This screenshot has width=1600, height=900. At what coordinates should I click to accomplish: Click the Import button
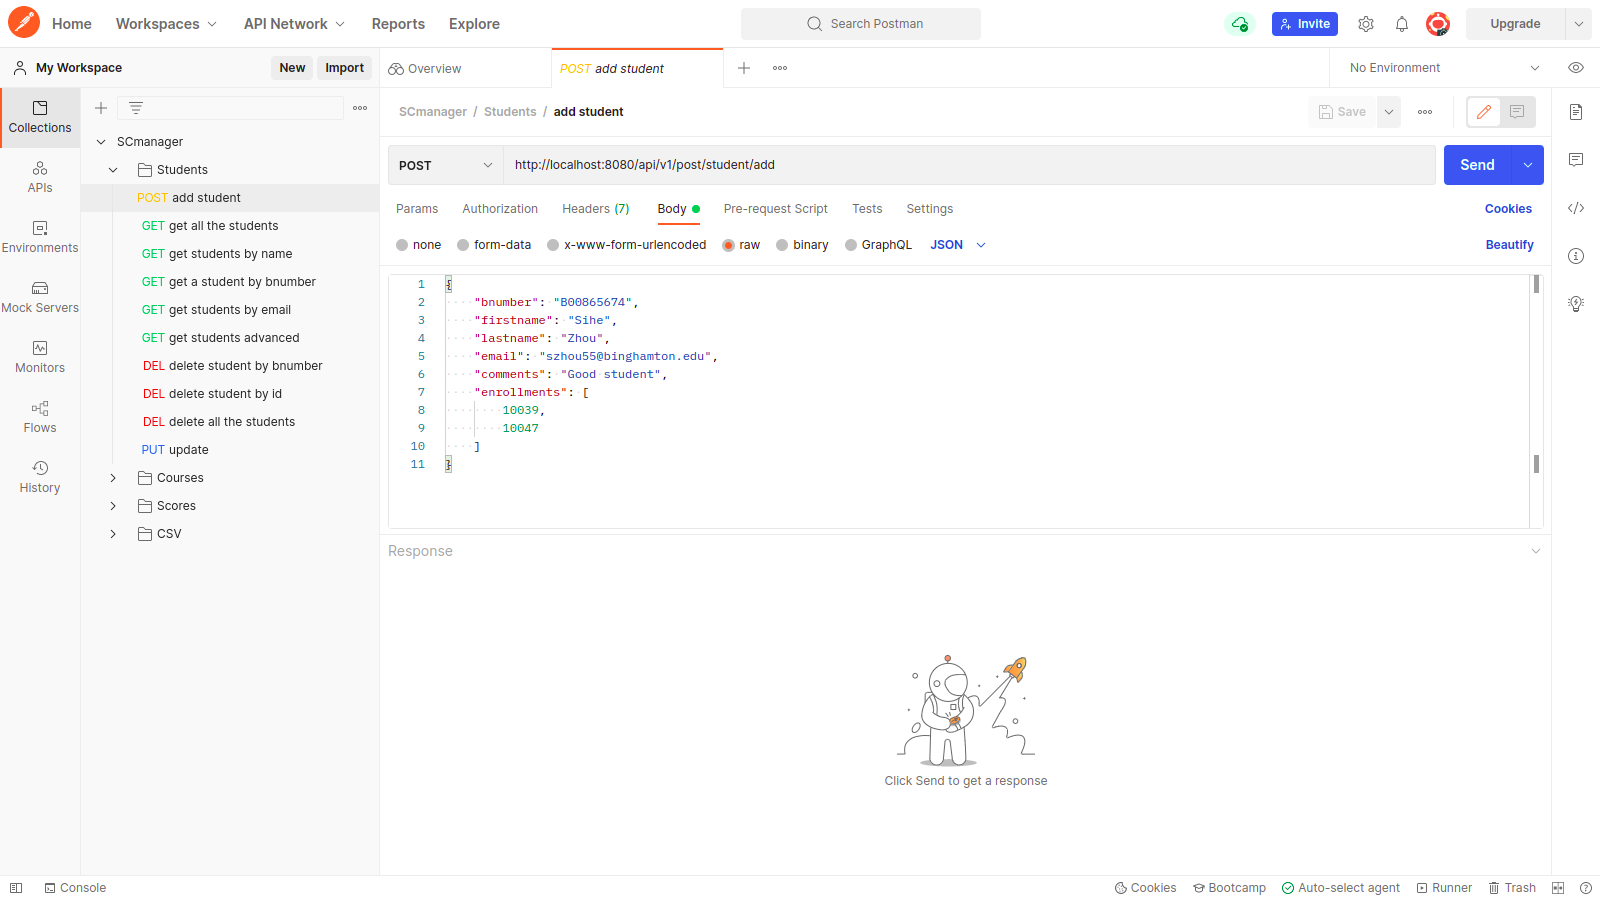pyautogui.click(x=344, y=68)
